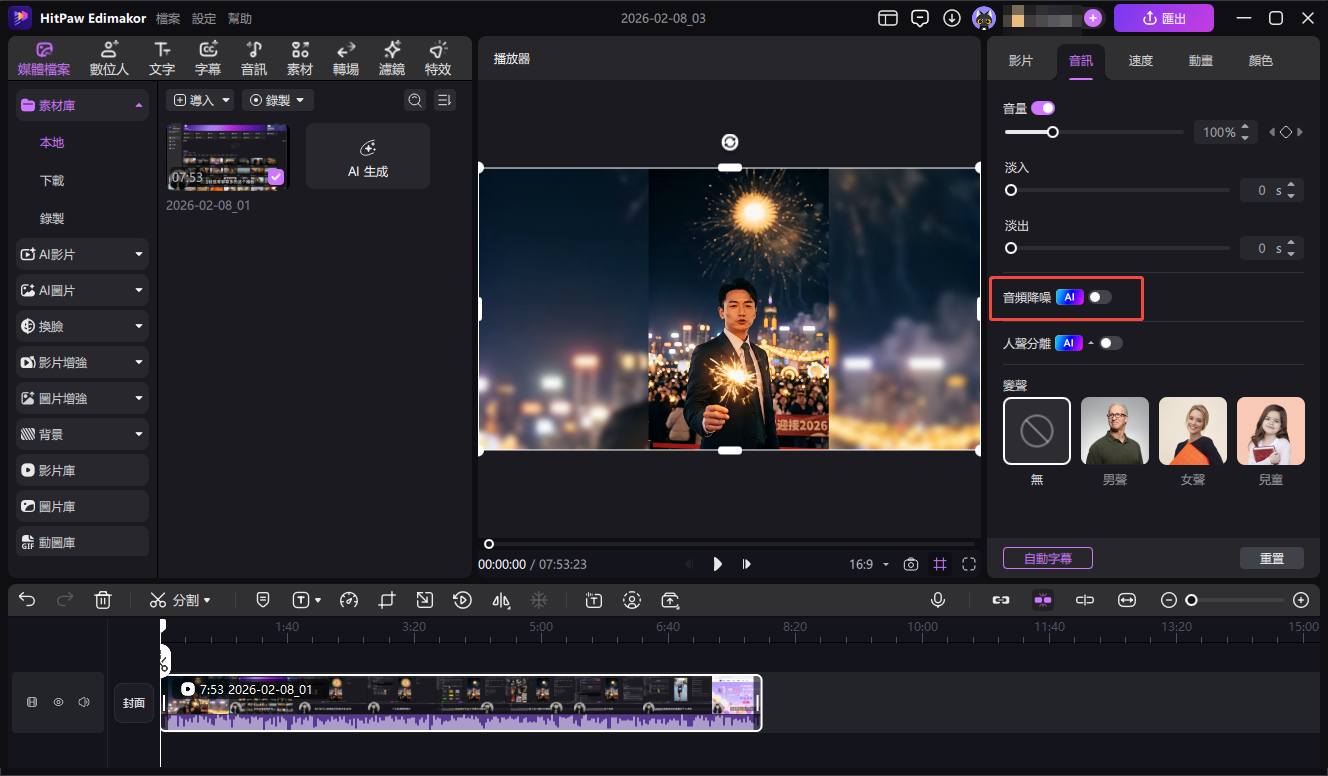Click the delete (trash) icon in timeline toolbar
This screenshot has width=1328, height=776.
point(102,600)
